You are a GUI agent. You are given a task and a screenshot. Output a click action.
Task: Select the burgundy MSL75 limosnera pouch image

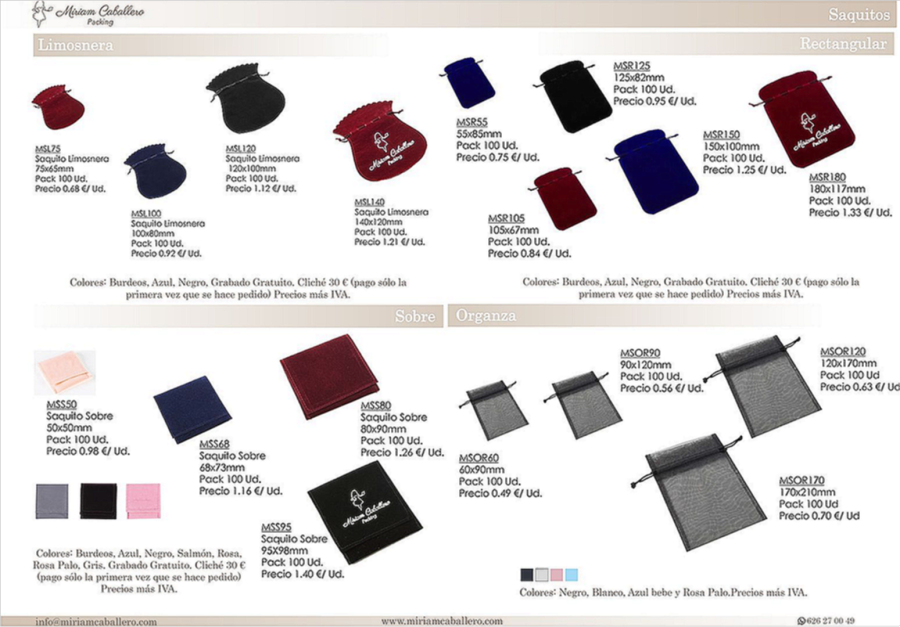tap(58, 107)
